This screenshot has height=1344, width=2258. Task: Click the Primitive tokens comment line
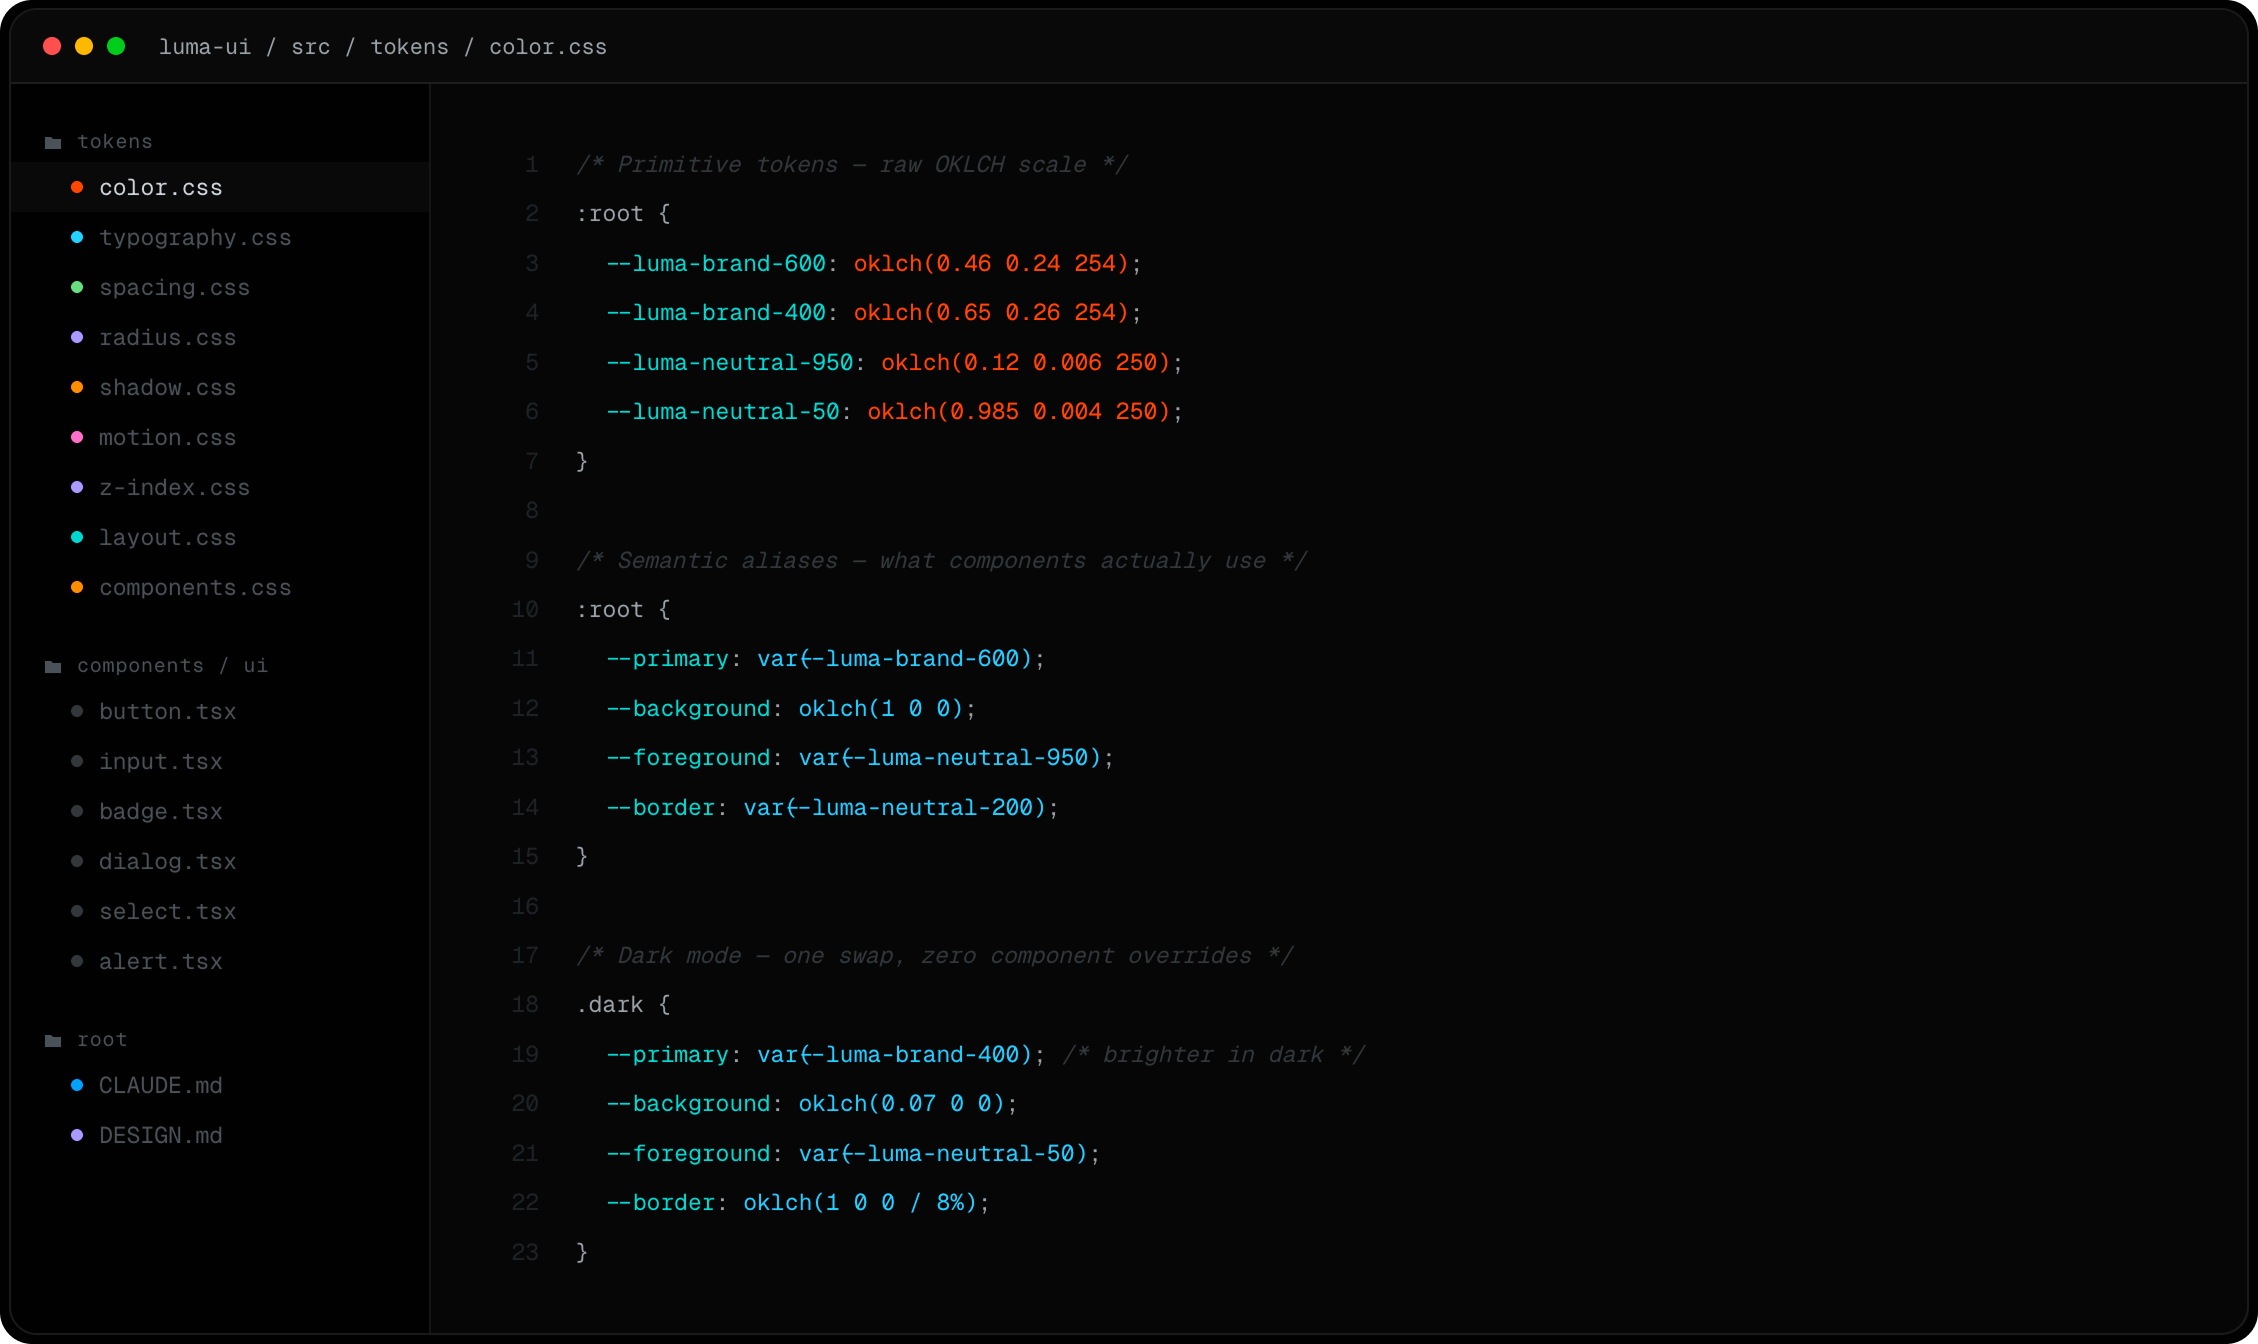(x=852, y=164)
